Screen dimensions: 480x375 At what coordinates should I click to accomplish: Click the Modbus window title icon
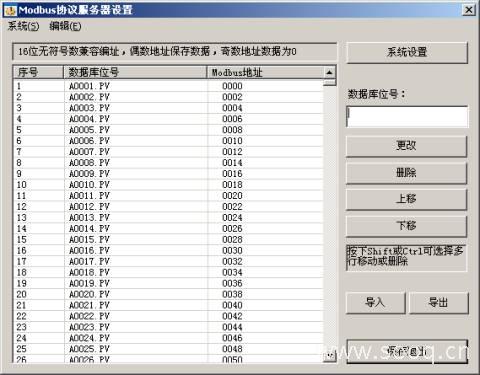(x=10, y=10)
